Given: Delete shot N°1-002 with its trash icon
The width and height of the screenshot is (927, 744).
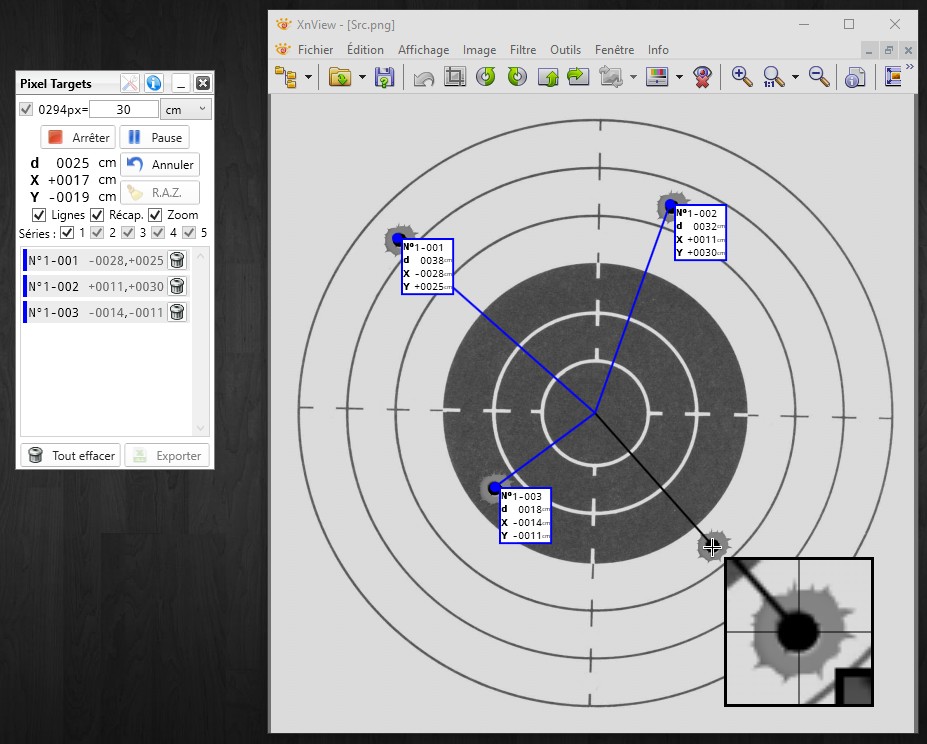Looking at the screenshot, I should click(177, 286).
